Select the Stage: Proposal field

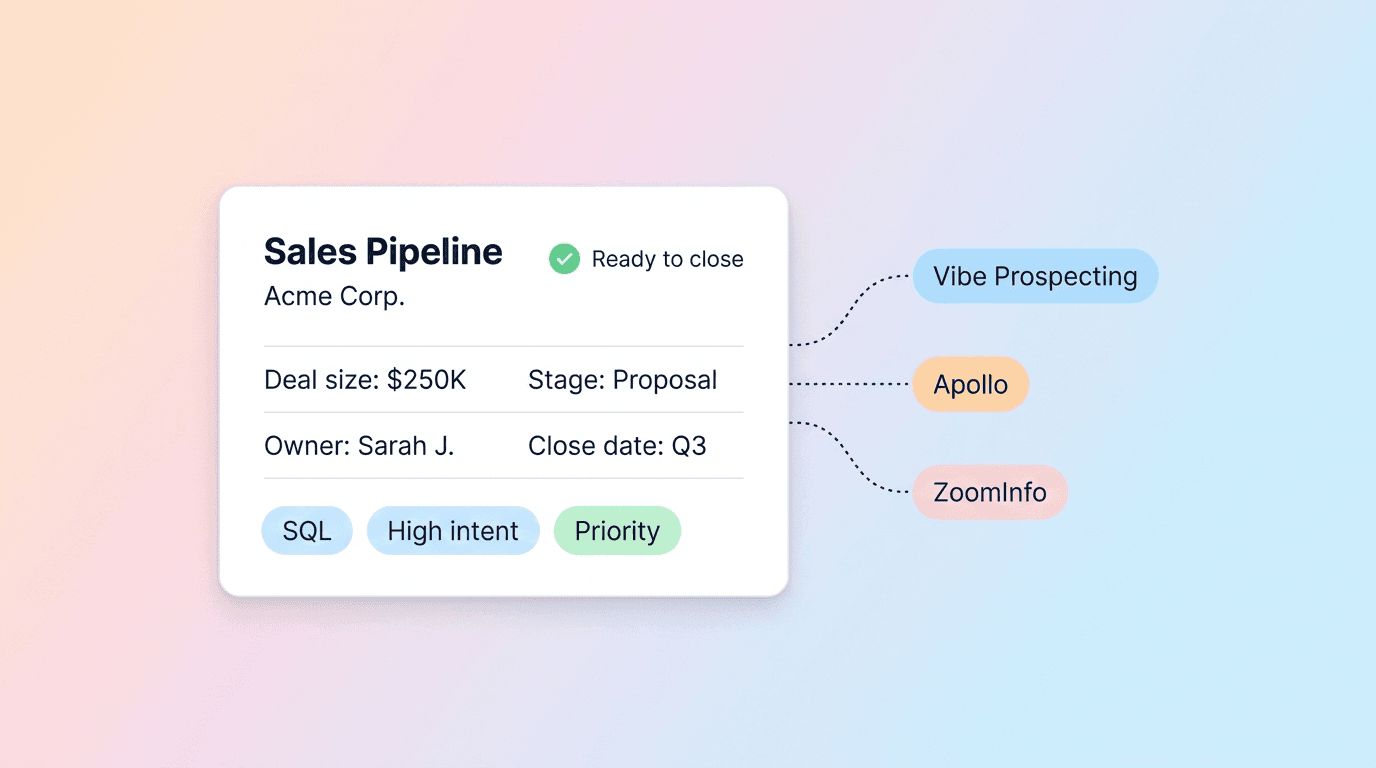[622, 380]
